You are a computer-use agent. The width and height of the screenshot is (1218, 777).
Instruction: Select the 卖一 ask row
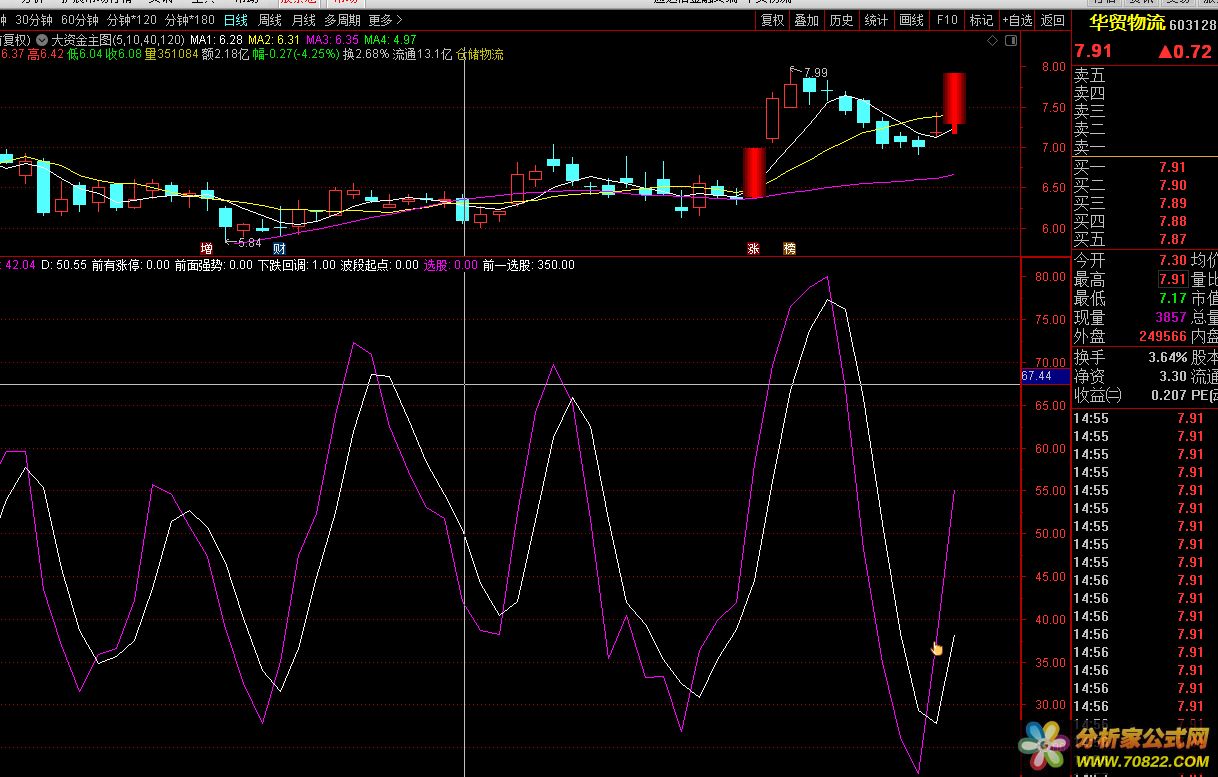click(x=1145, y=147)
